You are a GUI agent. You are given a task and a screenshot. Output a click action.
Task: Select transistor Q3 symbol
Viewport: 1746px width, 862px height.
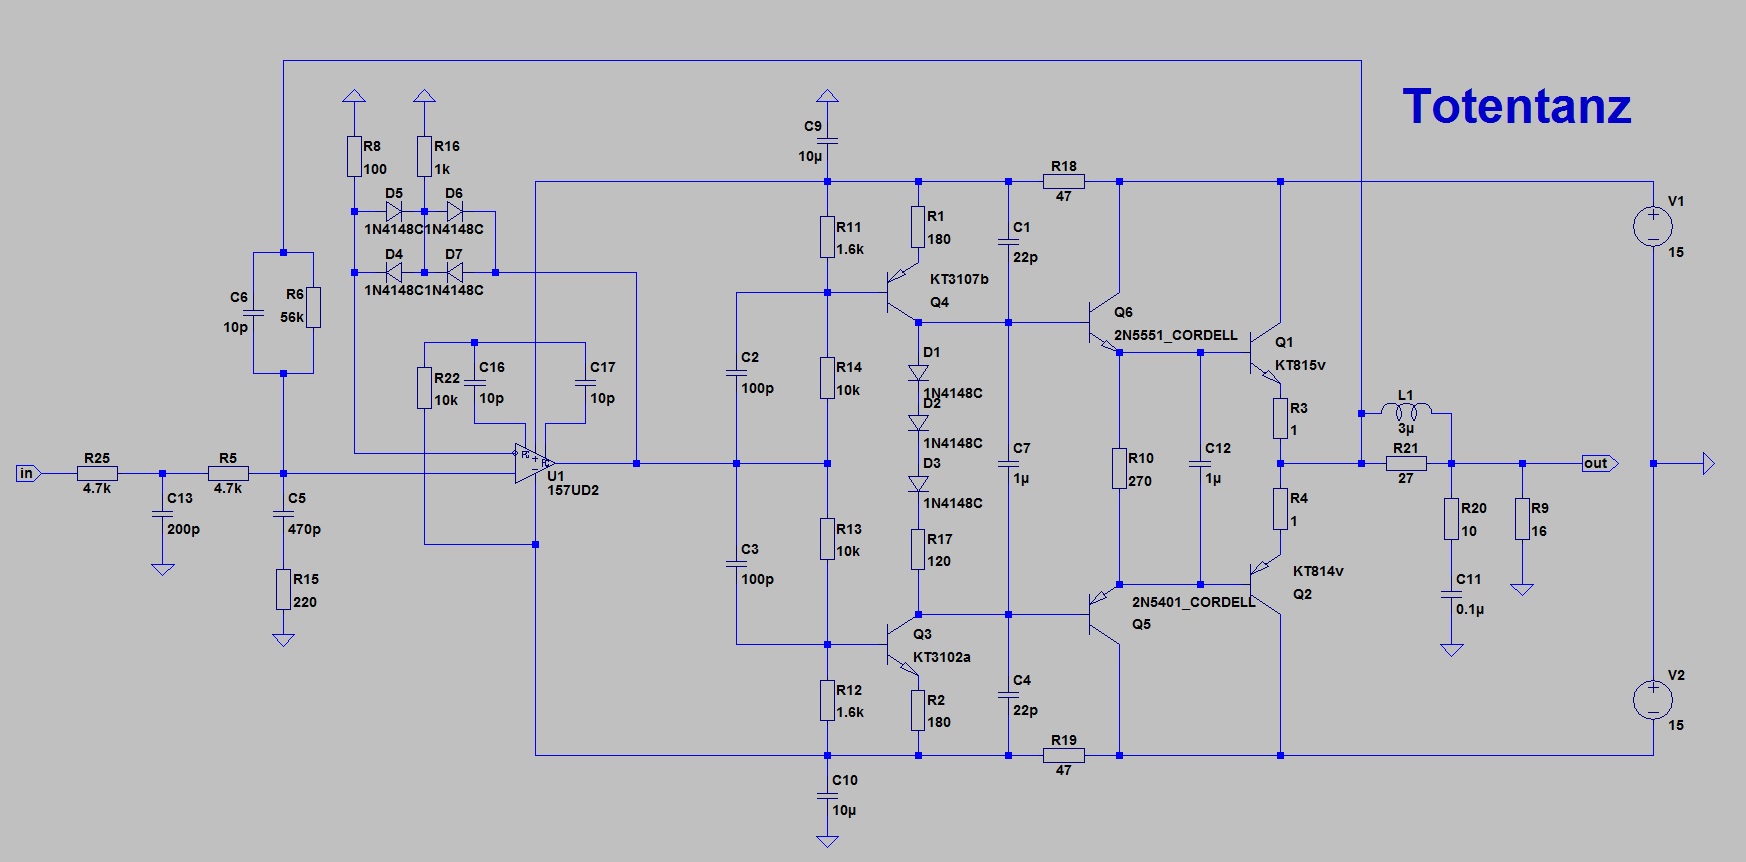coord(903,644)
